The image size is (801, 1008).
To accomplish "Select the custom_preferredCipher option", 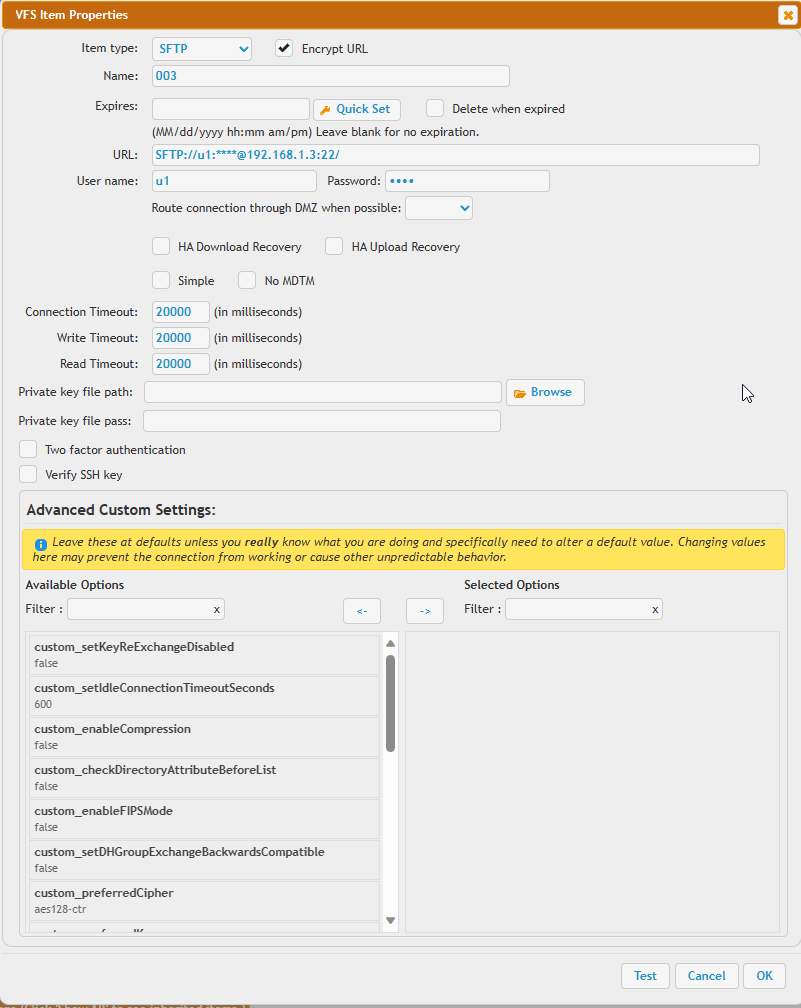I will point(200,900).
